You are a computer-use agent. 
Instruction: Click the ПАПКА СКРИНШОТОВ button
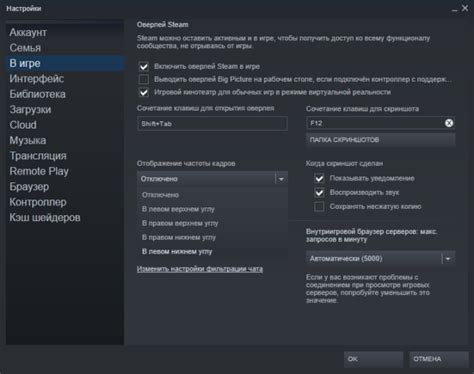(x=380, y=140)
